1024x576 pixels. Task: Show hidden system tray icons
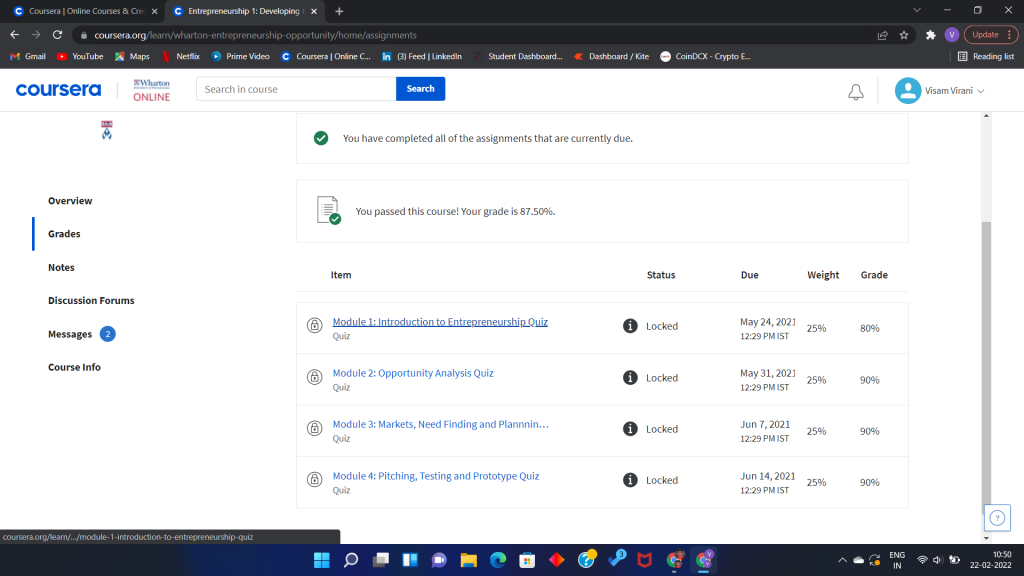(x=842, y=560)
